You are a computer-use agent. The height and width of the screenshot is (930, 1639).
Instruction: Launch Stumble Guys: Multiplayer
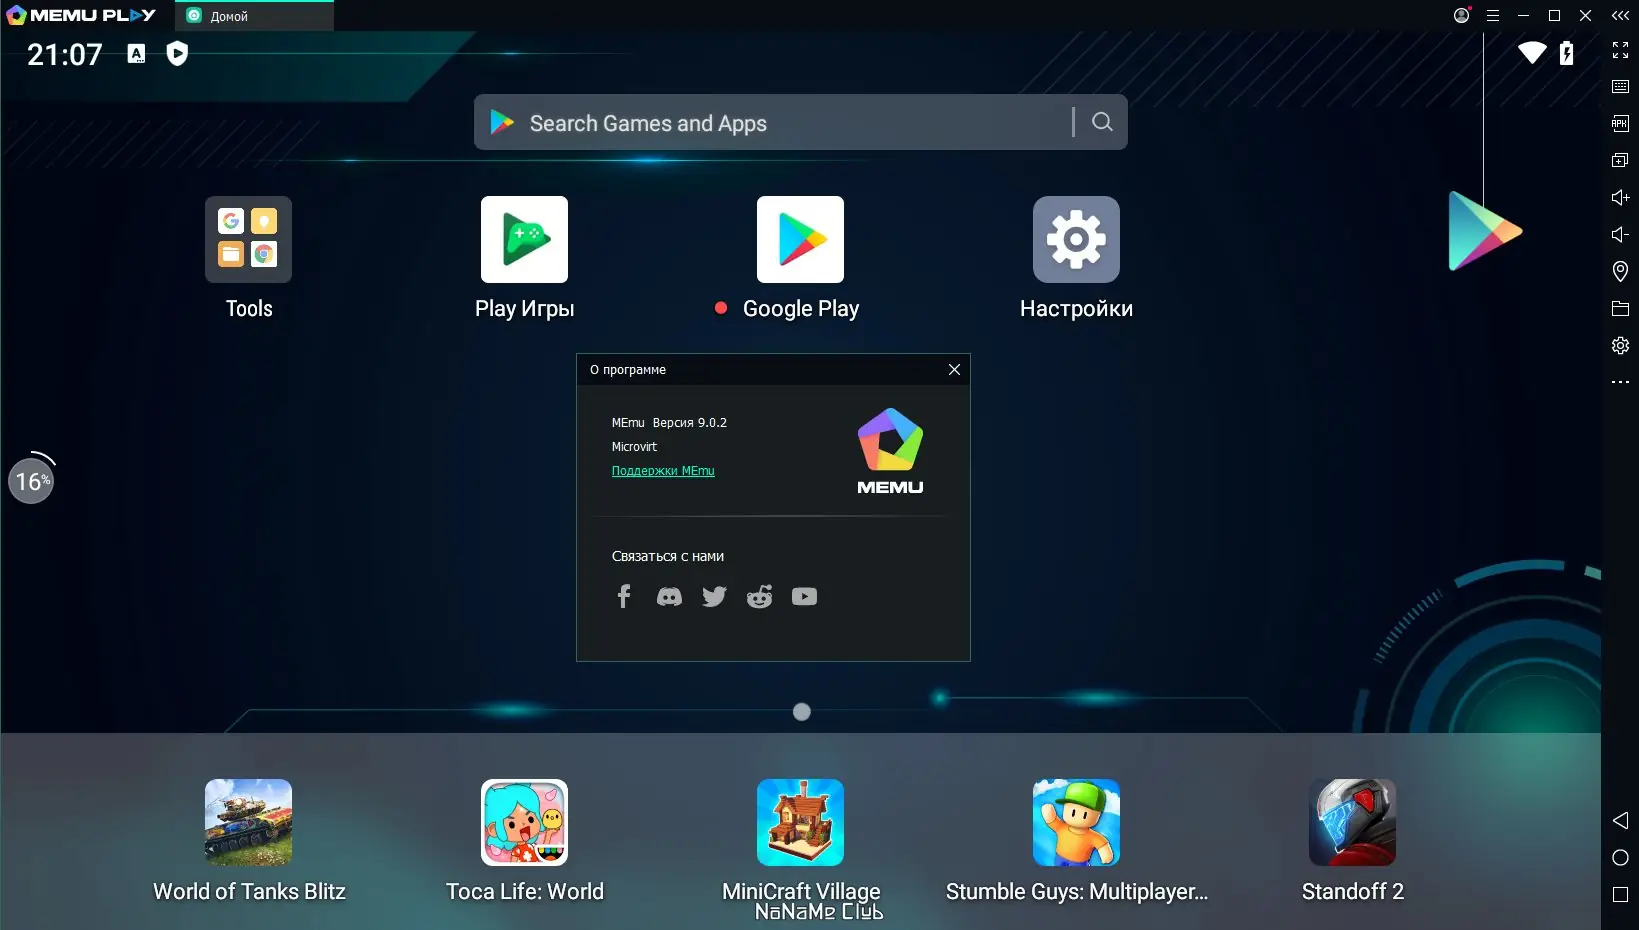1076,822
